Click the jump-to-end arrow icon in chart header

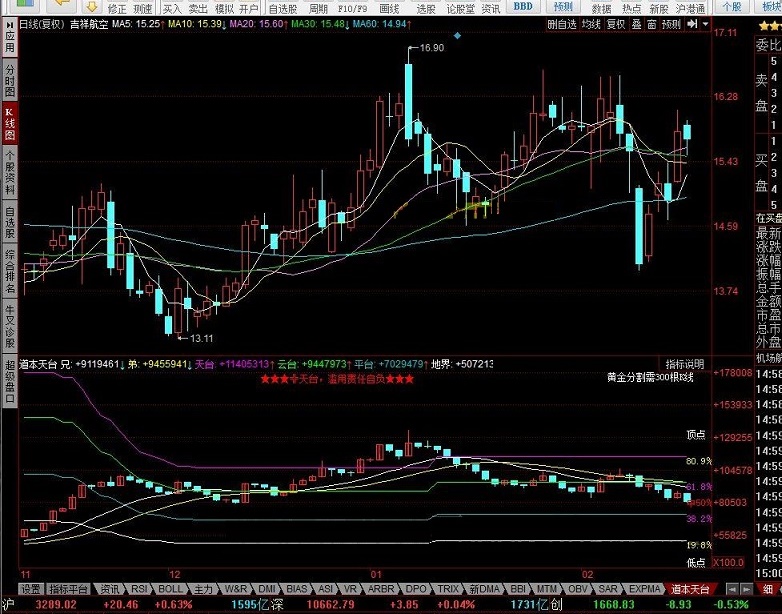click(692, 24)
